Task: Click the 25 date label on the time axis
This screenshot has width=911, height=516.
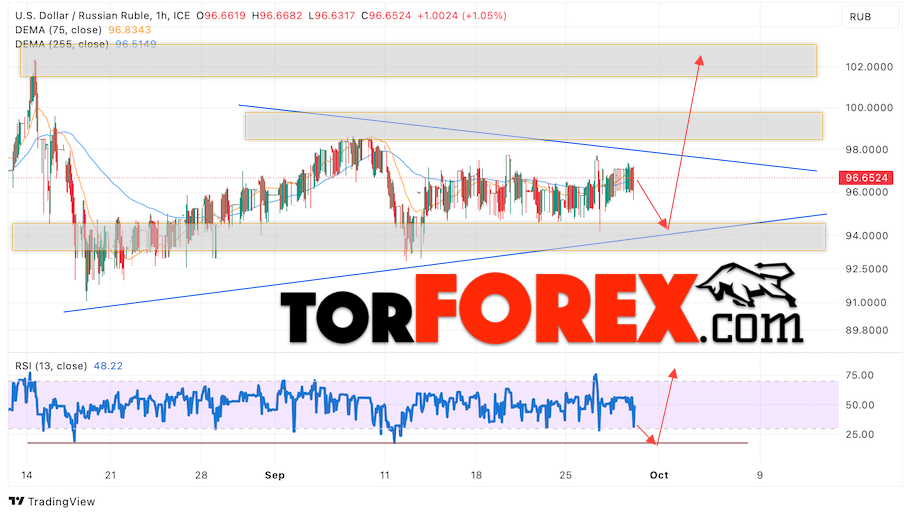Action: pos(565,475)
